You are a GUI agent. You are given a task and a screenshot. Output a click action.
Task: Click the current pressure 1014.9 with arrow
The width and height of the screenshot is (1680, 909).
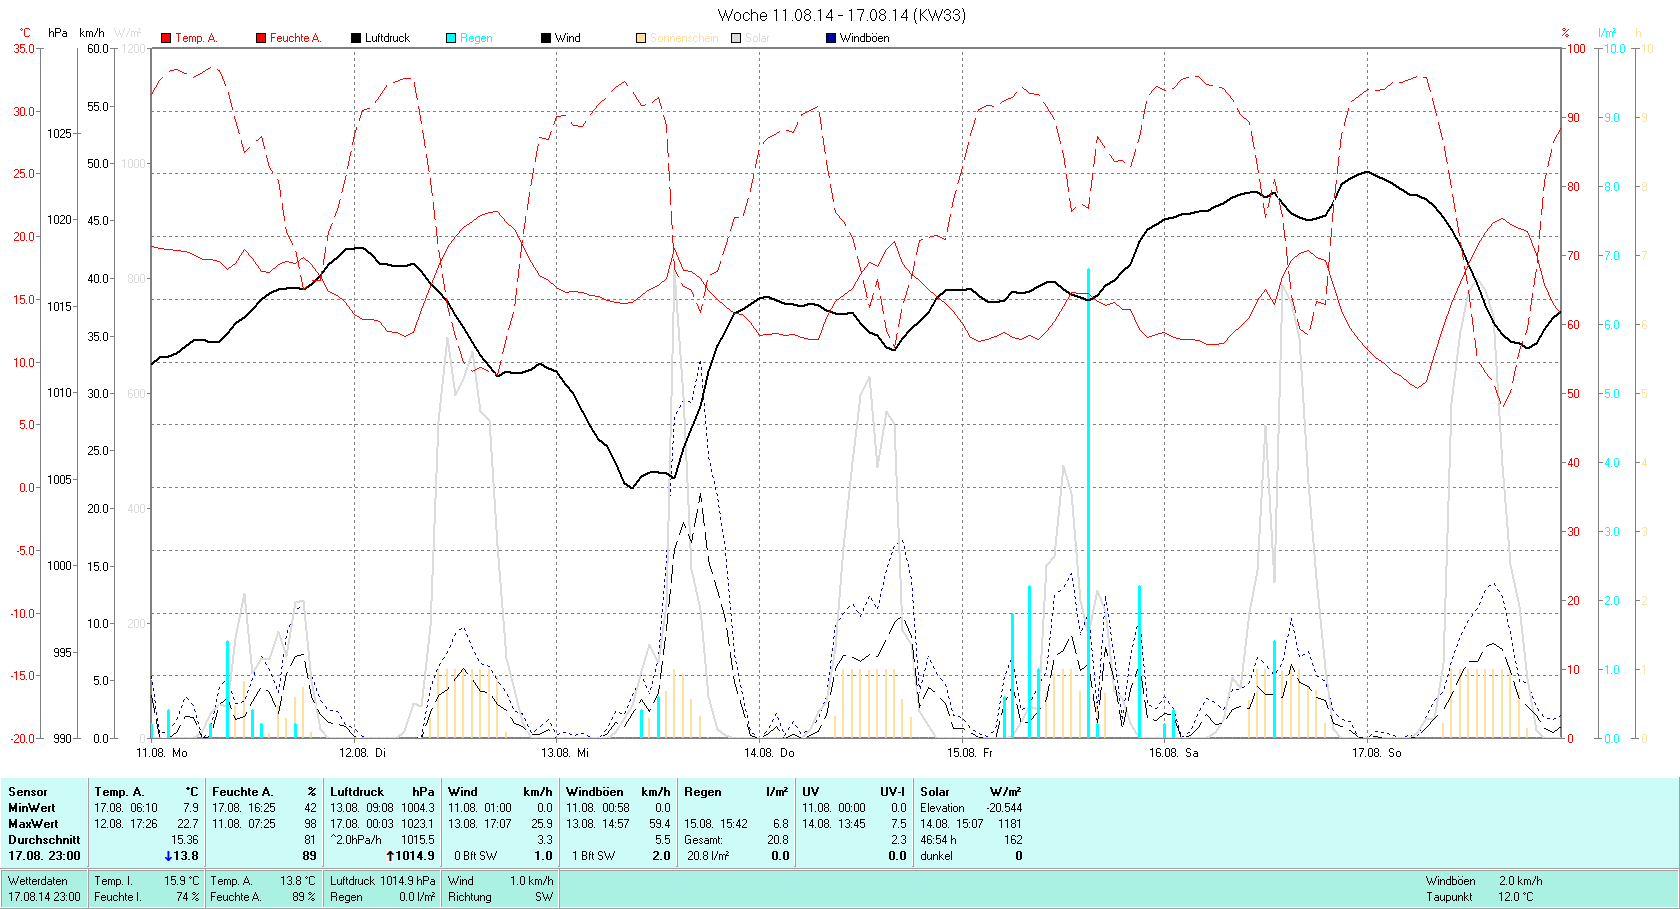(411, 856)
